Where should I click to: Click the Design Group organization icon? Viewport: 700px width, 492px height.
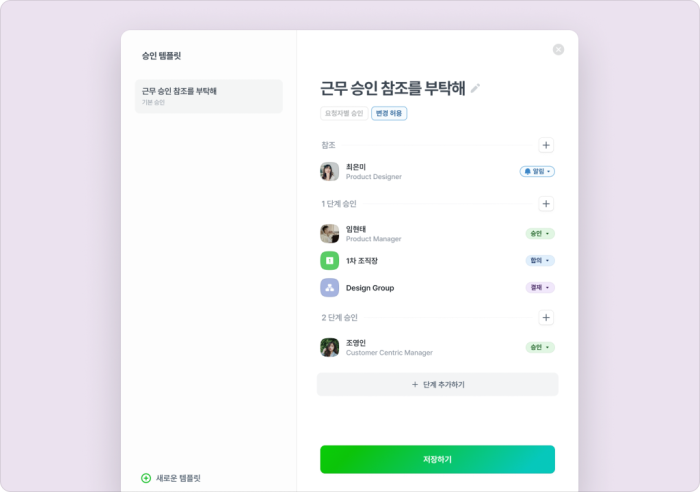[x=329, y=288]
